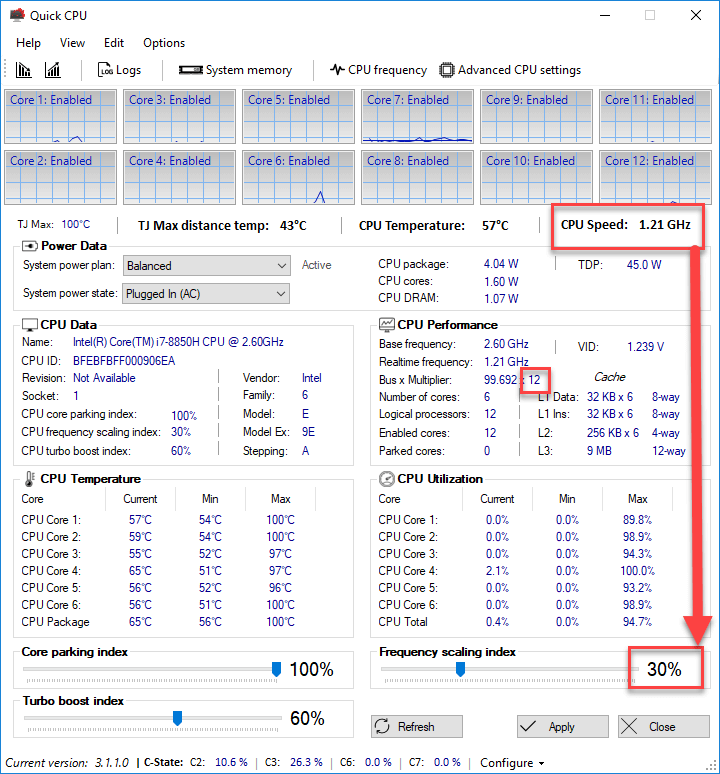The image size is (720, 774).
Task: Select the Core 3 usage graph
Action: coord(180,116)
